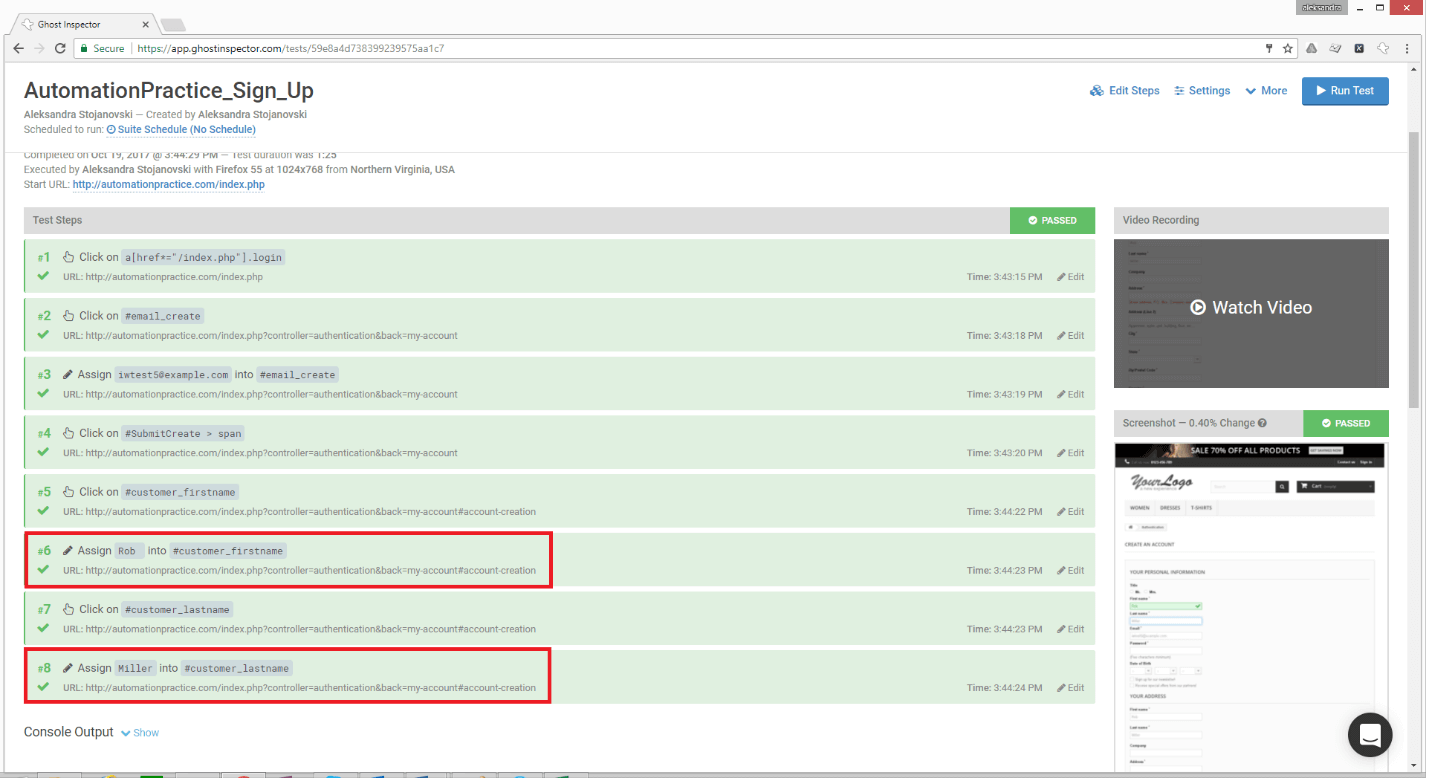
Task: Open the page screenshot thumbnail
Action: (1251, 607)
